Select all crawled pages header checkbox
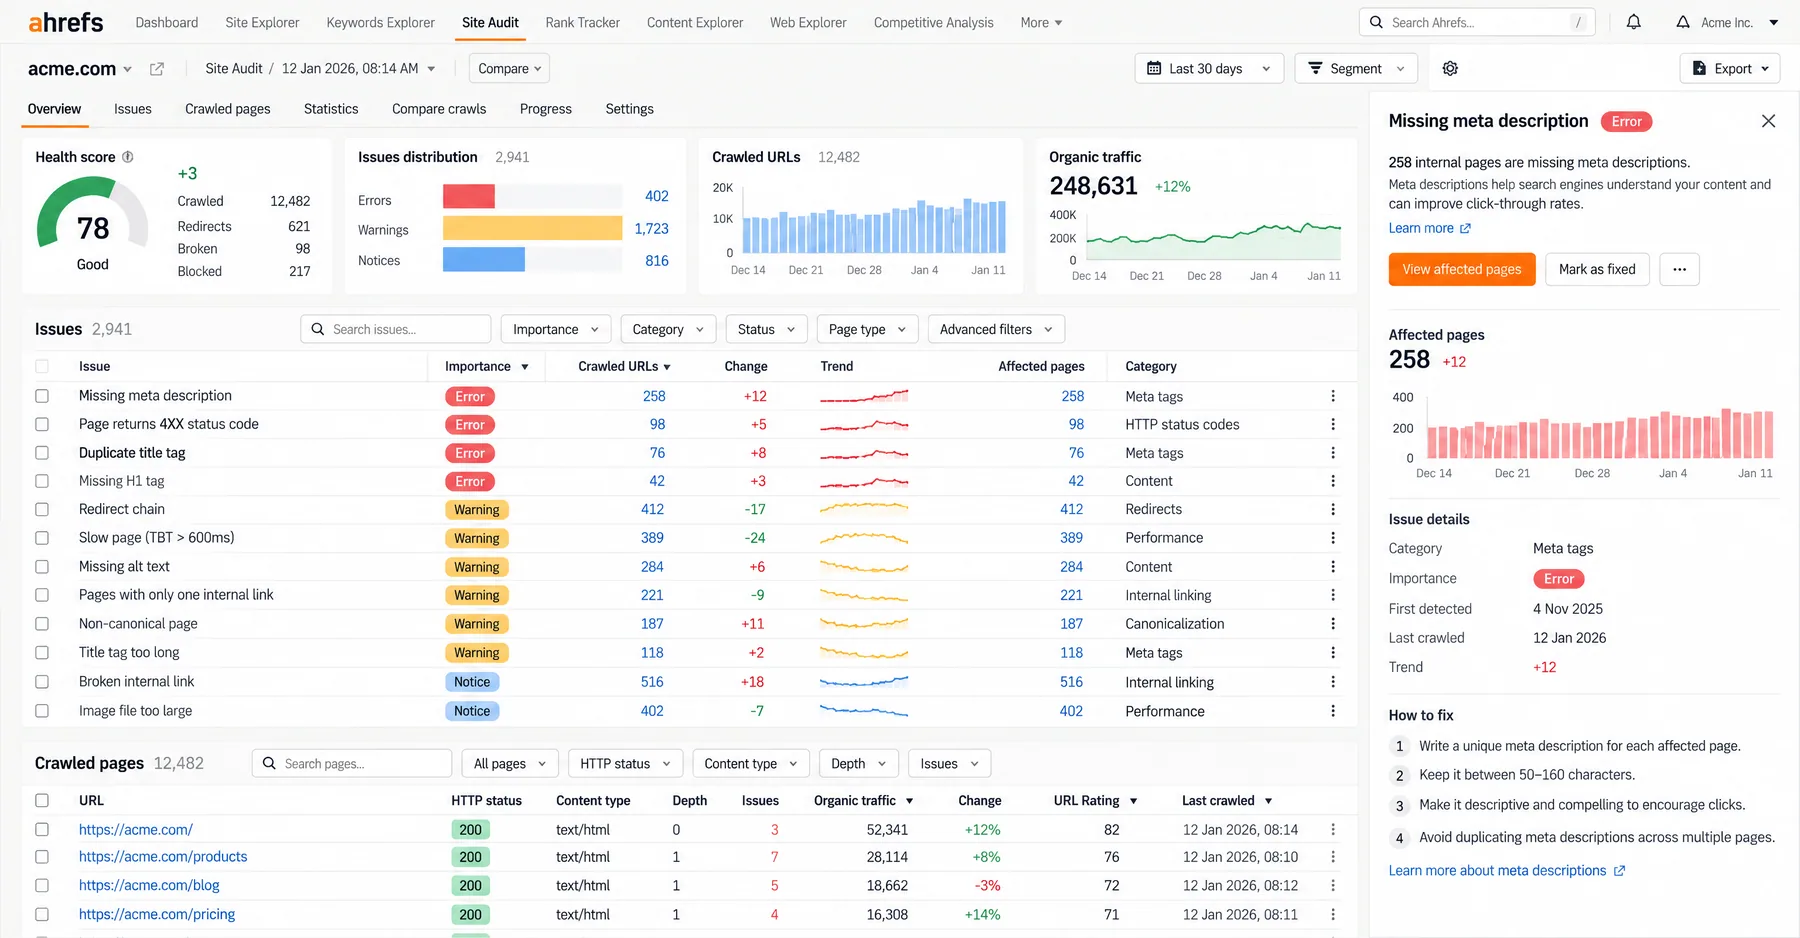The width and height of the screenshot is (1800, 938). (x=42, y=801)
